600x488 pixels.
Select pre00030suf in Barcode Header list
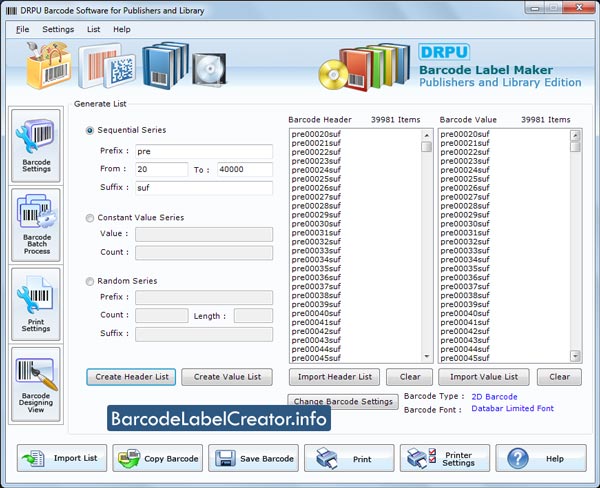tap(316, 224)
